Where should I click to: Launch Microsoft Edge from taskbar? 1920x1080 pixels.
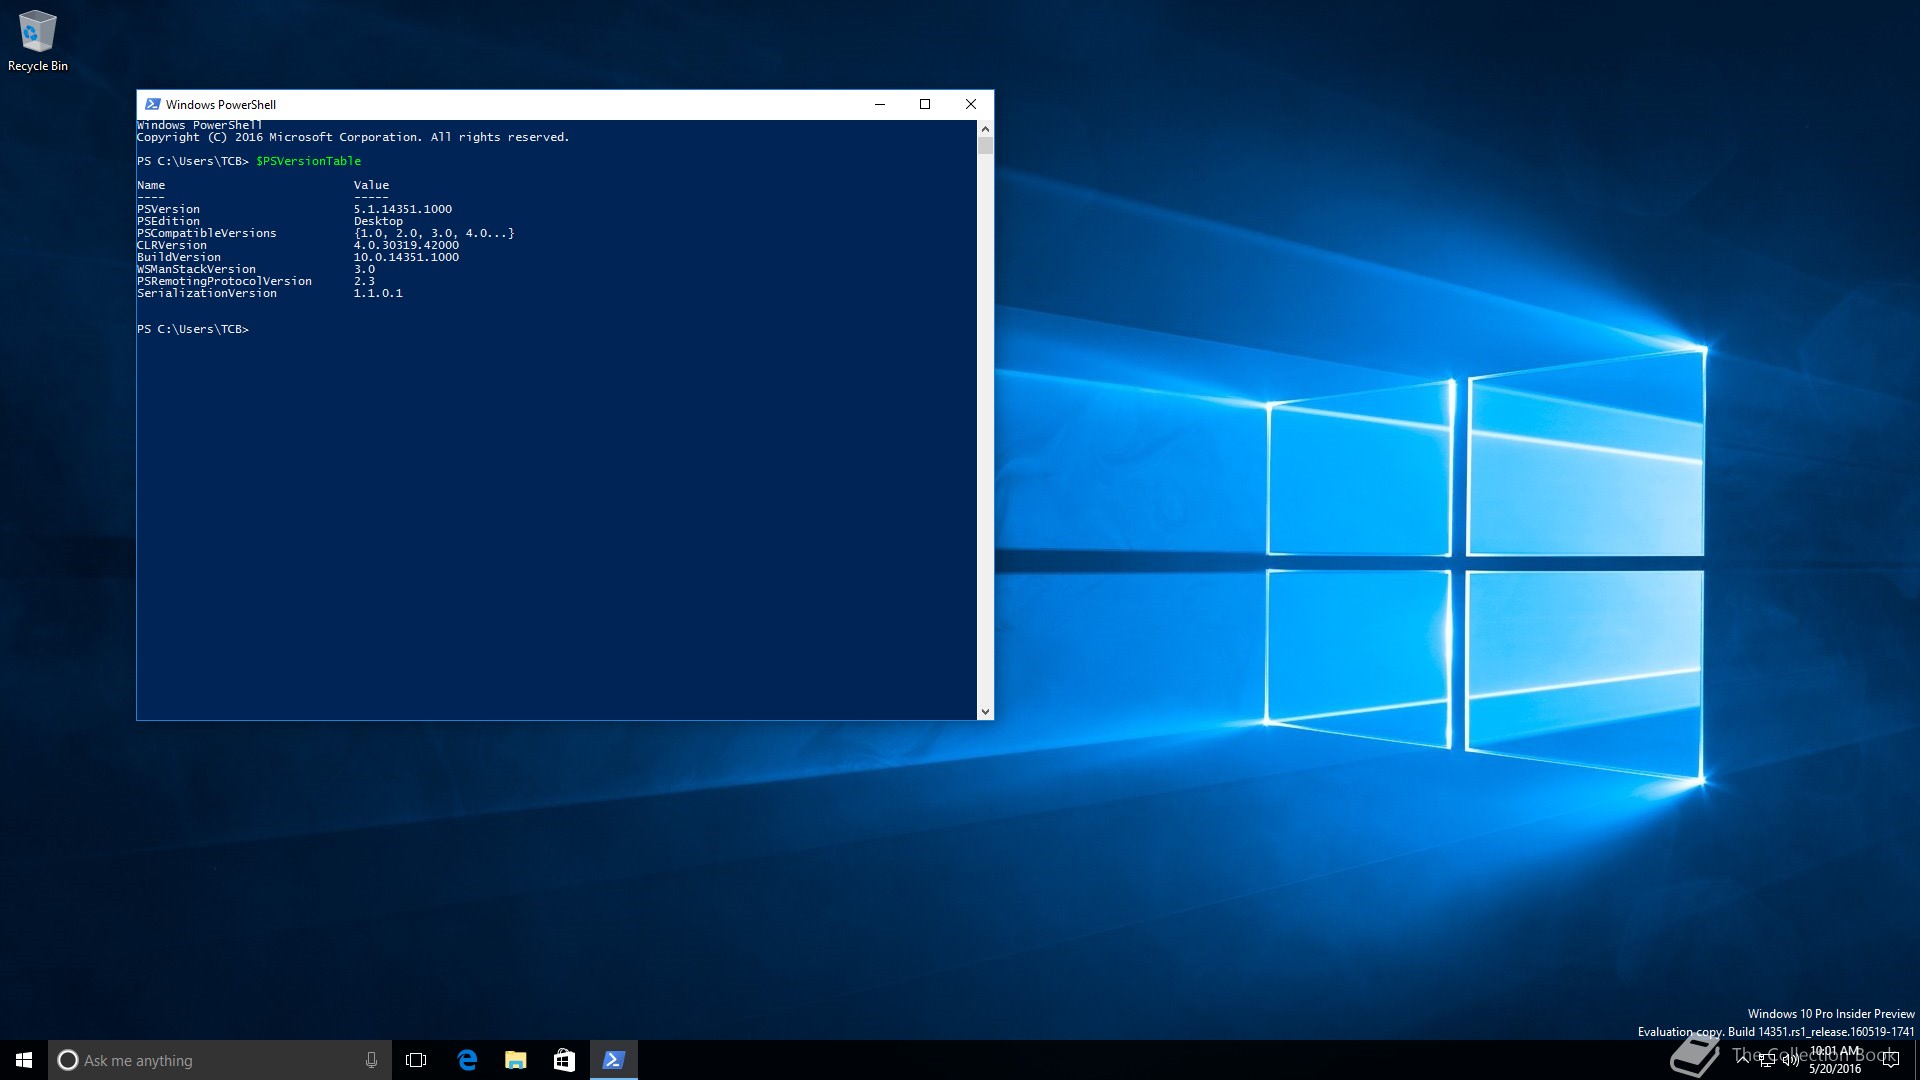tap(466, 1060)
